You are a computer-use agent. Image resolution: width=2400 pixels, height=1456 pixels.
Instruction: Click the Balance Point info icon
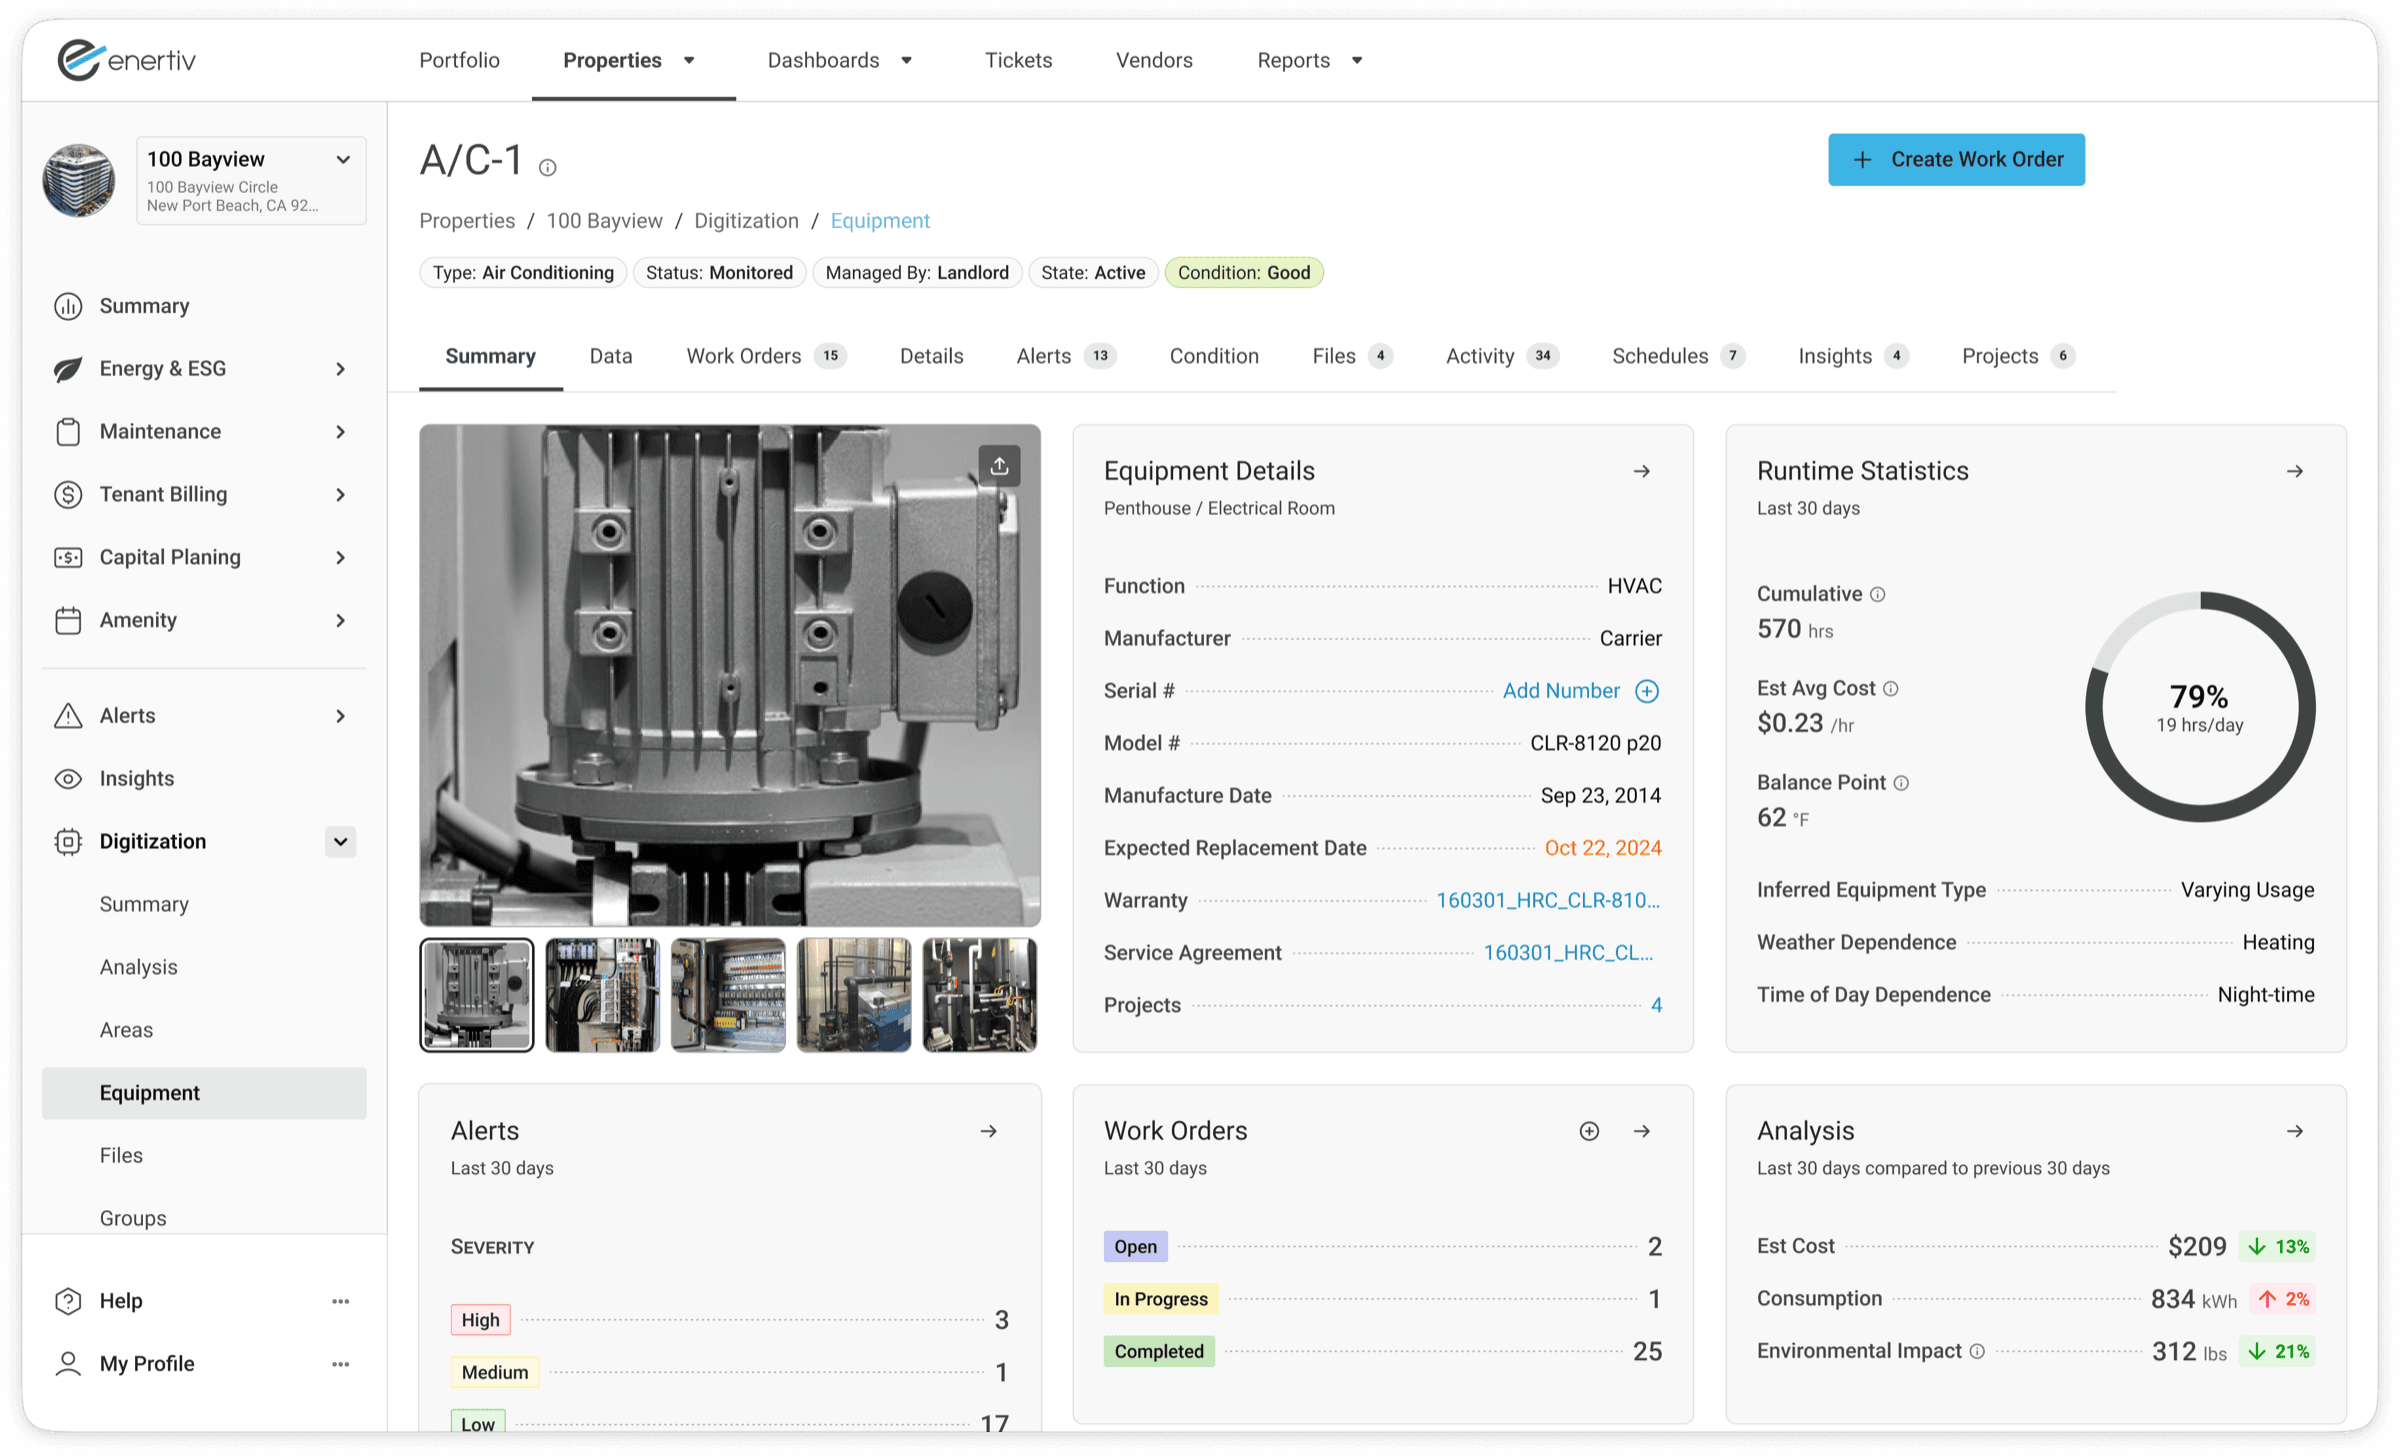[x=1901, y=783]
